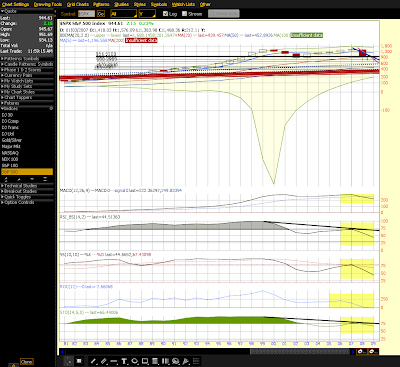The image size is (400, 367).
Task: Click the square box tool beside the pointer
Action: [x=79, y=361]
